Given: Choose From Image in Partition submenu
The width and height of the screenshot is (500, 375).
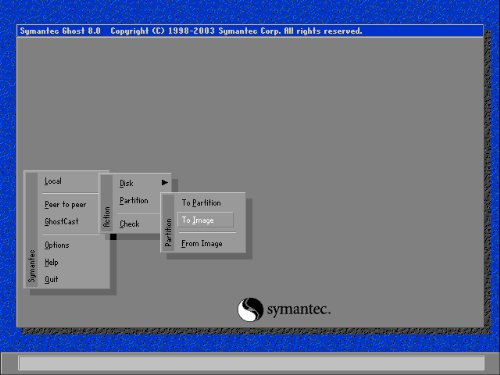Looking at the screenshot, I should click(202, 244).
